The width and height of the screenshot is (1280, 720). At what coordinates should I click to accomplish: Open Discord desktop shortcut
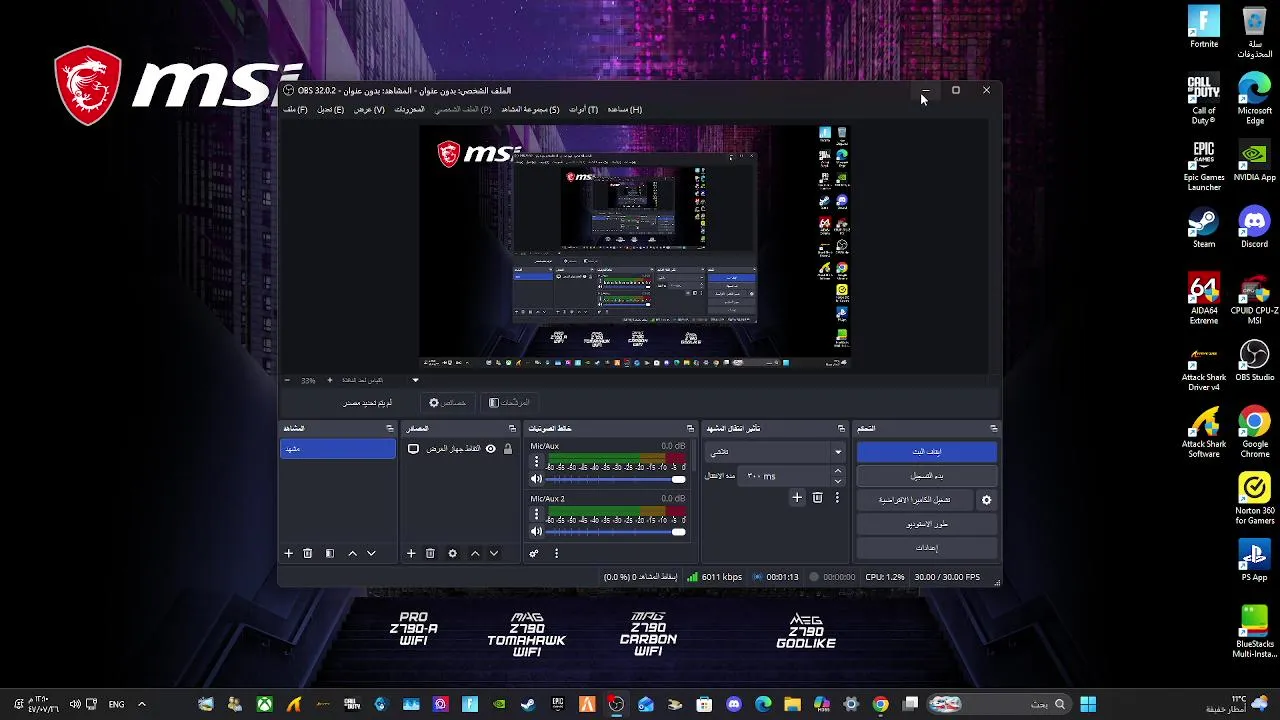pos(1254,228)
